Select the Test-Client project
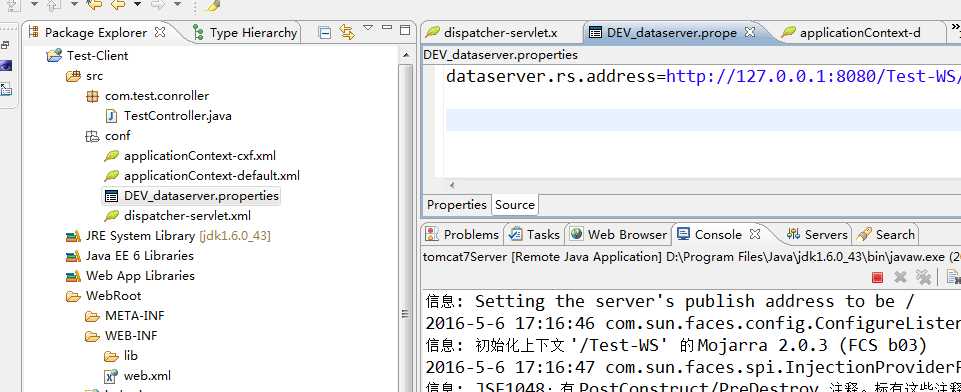The height and width of the screenshot is (392, 961). [88, 56]
